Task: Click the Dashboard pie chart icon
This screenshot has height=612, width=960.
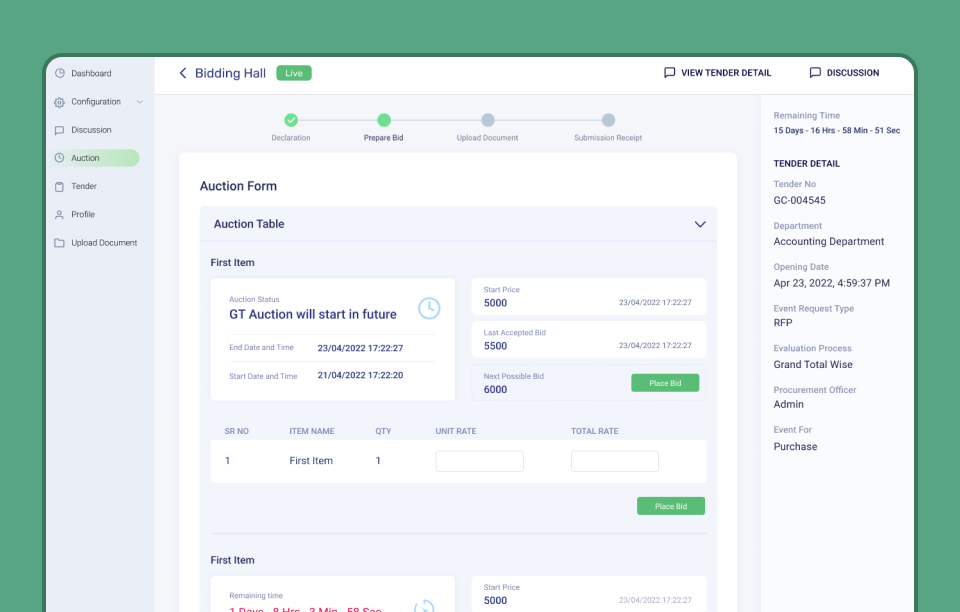Action: 59,73
